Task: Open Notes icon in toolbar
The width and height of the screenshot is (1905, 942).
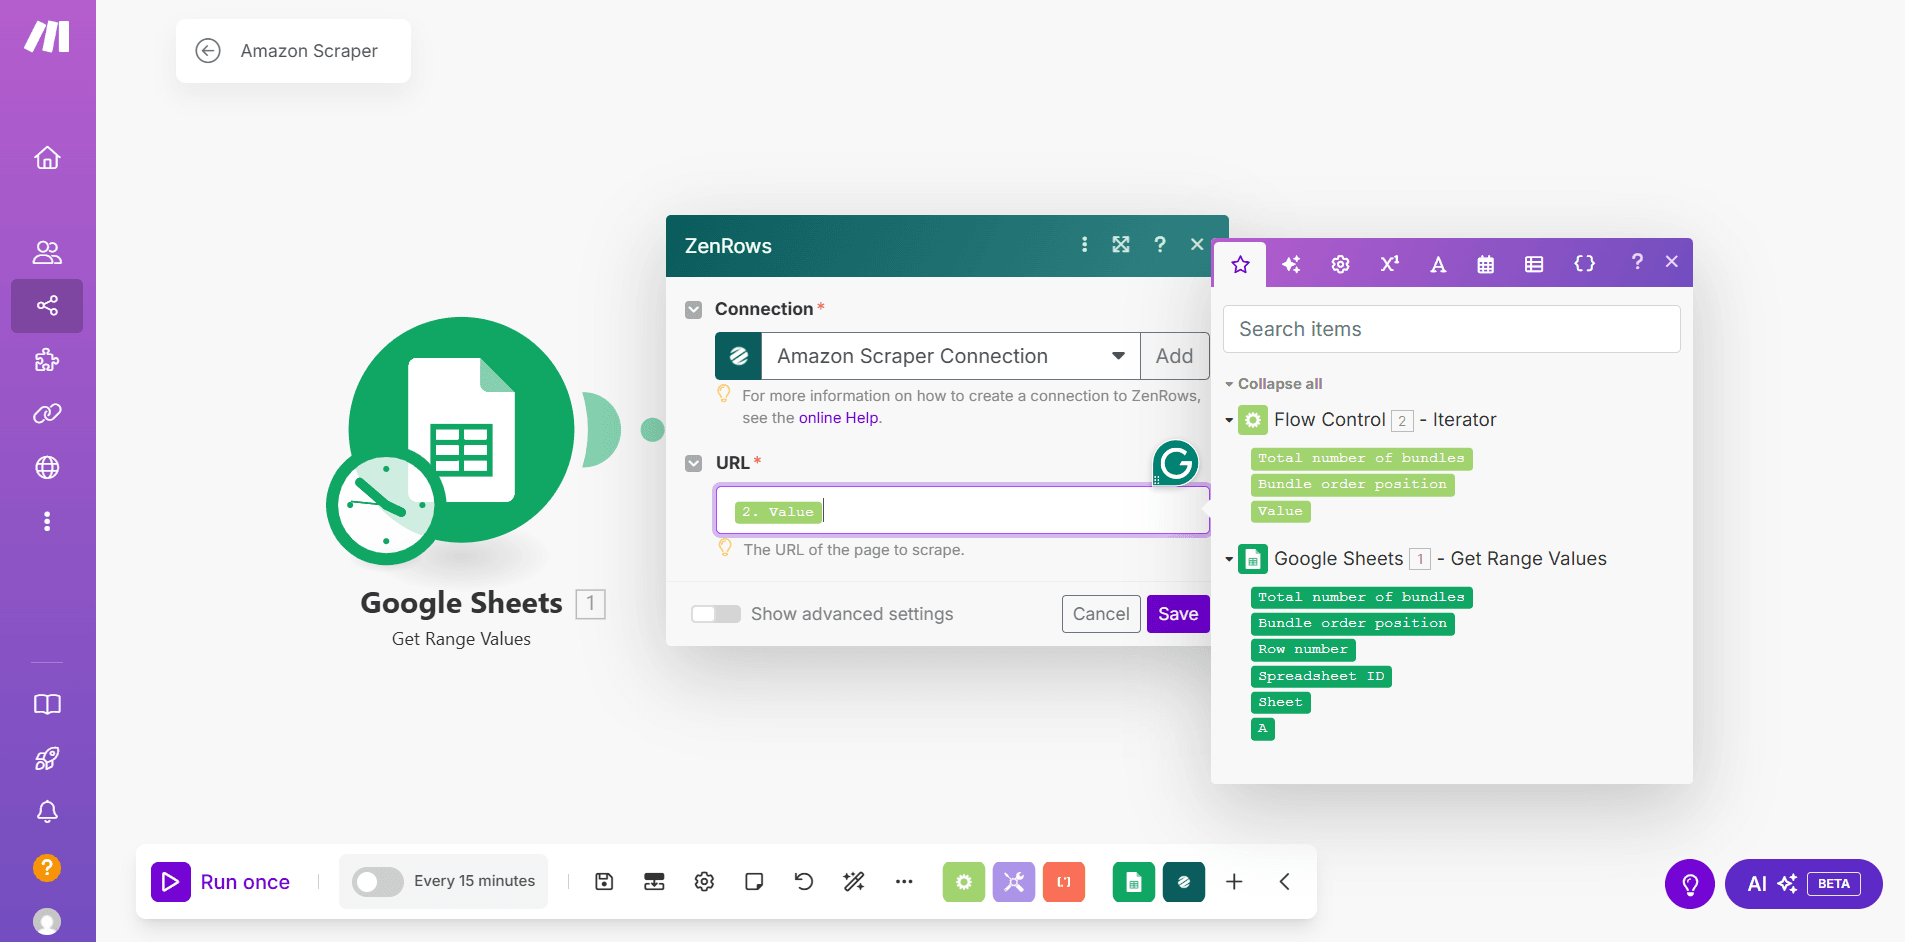Action: (754, 881)
